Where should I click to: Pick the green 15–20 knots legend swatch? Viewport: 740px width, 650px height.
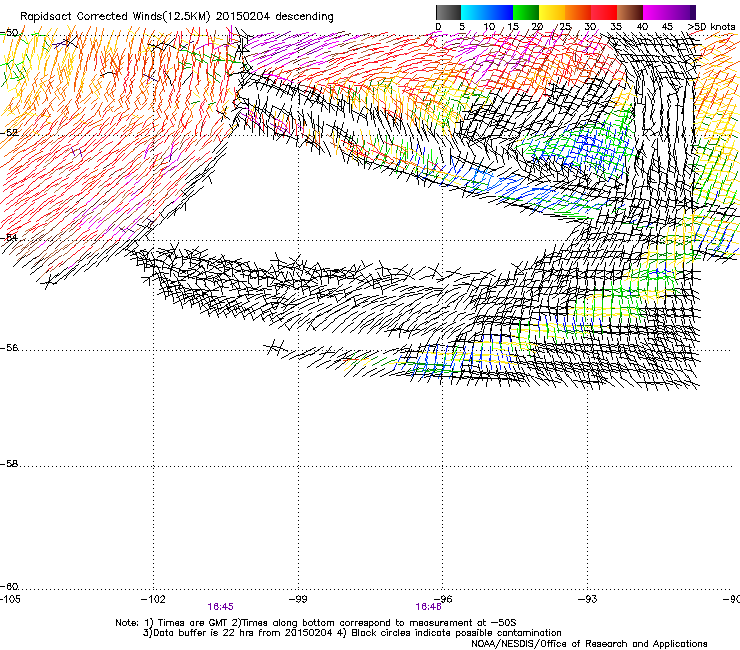(526, 12)
